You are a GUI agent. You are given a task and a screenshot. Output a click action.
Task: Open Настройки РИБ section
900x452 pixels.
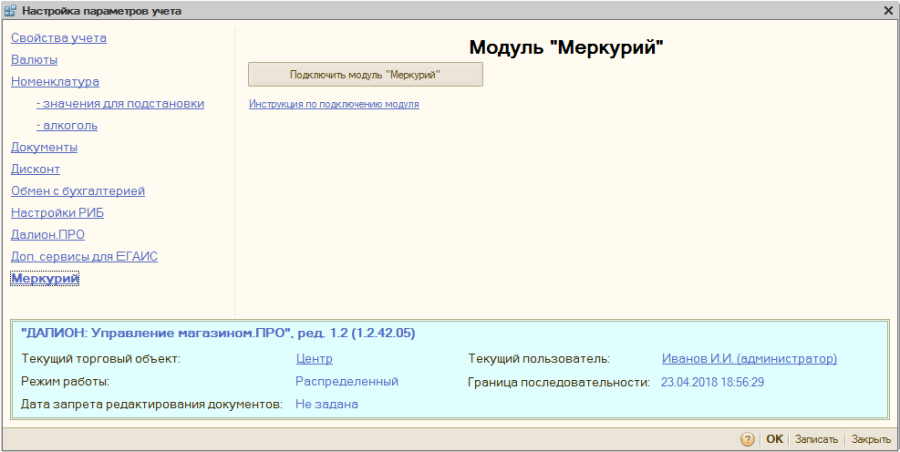[x=57, y=213]
